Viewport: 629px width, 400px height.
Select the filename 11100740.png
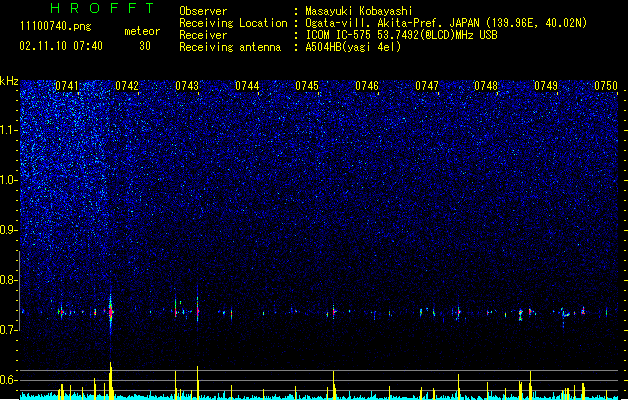click(55, 27)
